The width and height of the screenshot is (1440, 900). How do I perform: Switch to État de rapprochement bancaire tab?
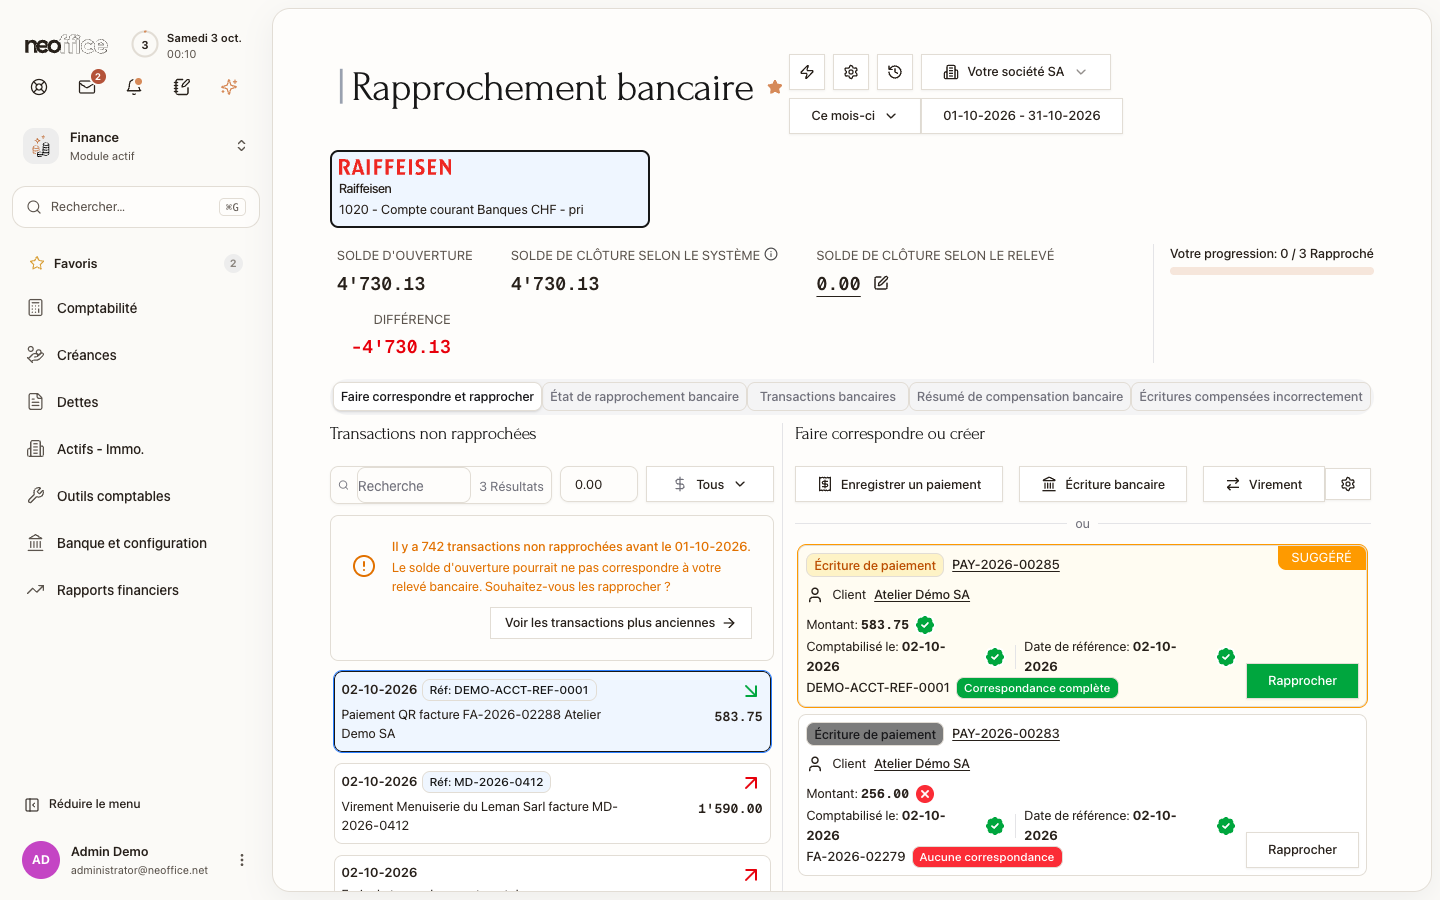[x=644, y=397]
